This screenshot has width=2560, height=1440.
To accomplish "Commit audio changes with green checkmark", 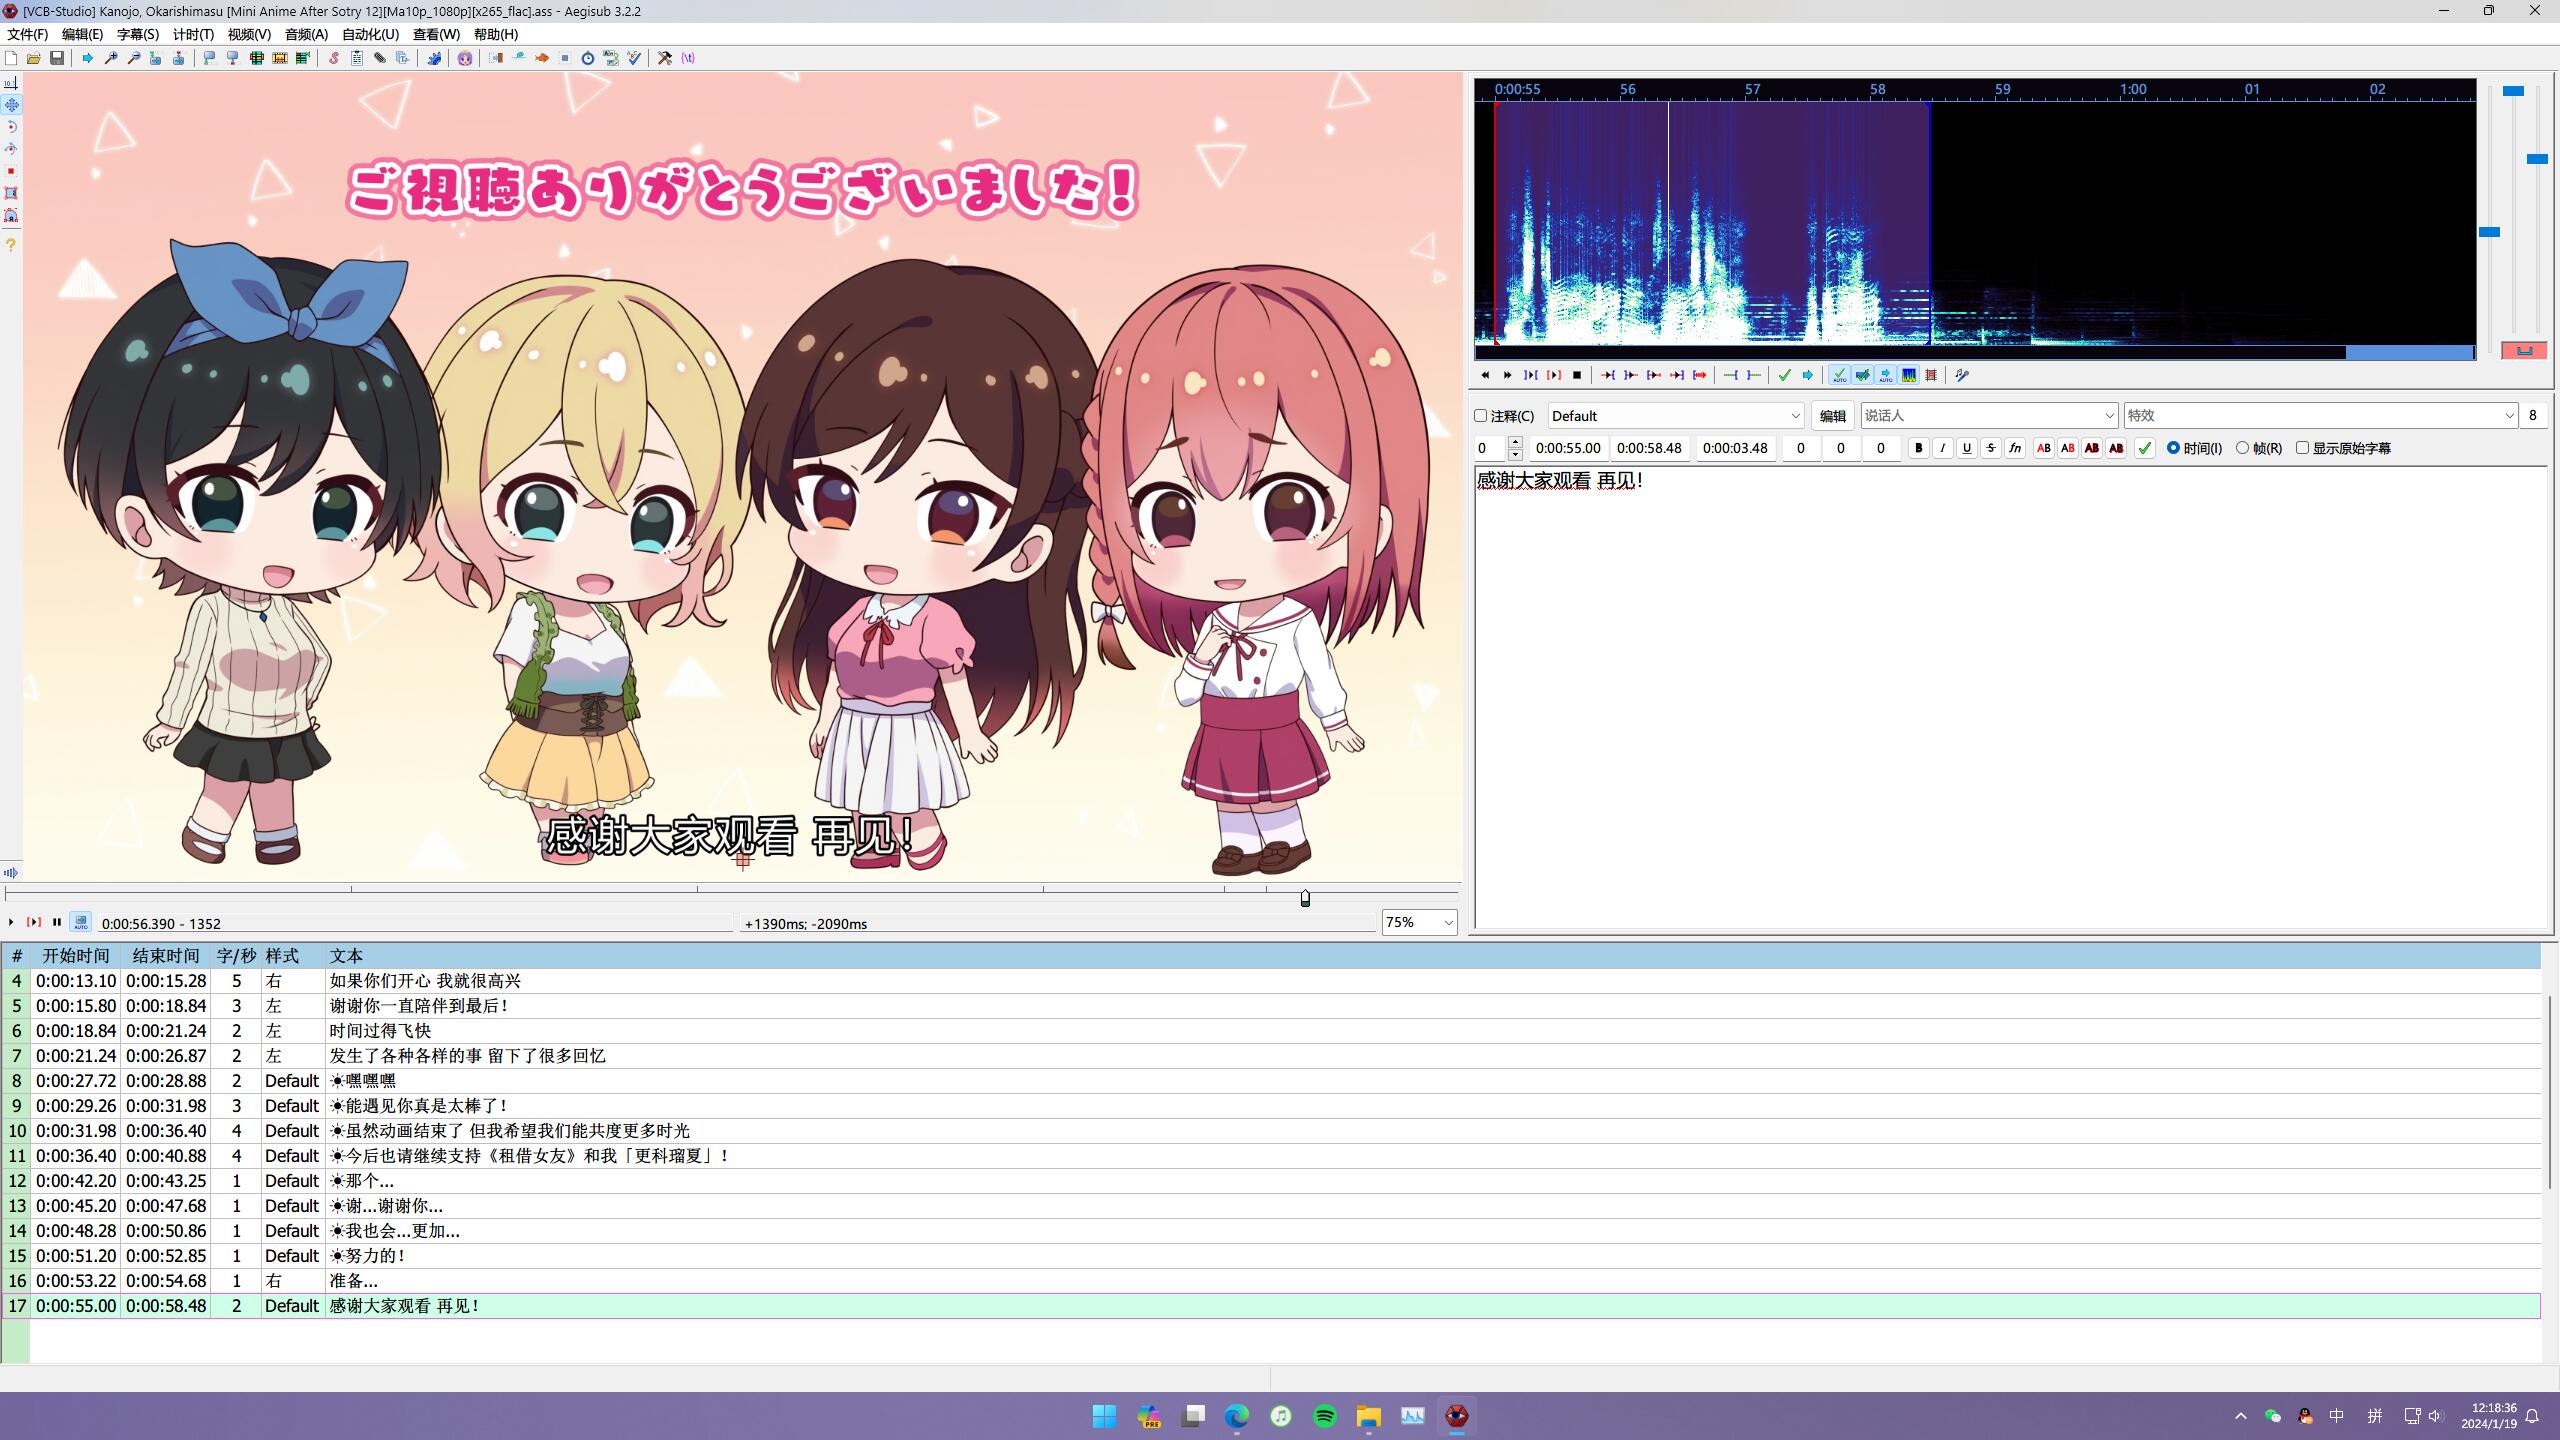I will point(1785,375).
